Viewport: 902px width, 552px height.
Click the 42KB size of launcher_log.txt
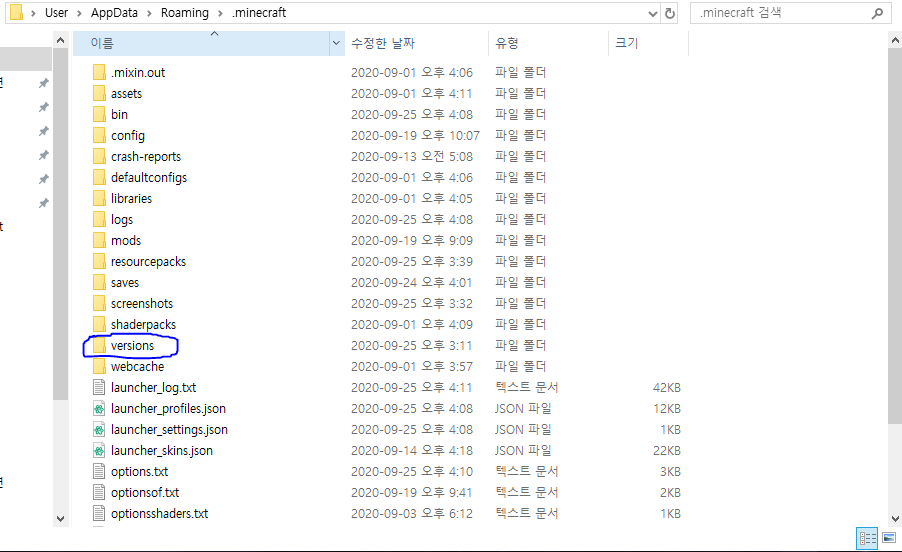pos(666,388)
